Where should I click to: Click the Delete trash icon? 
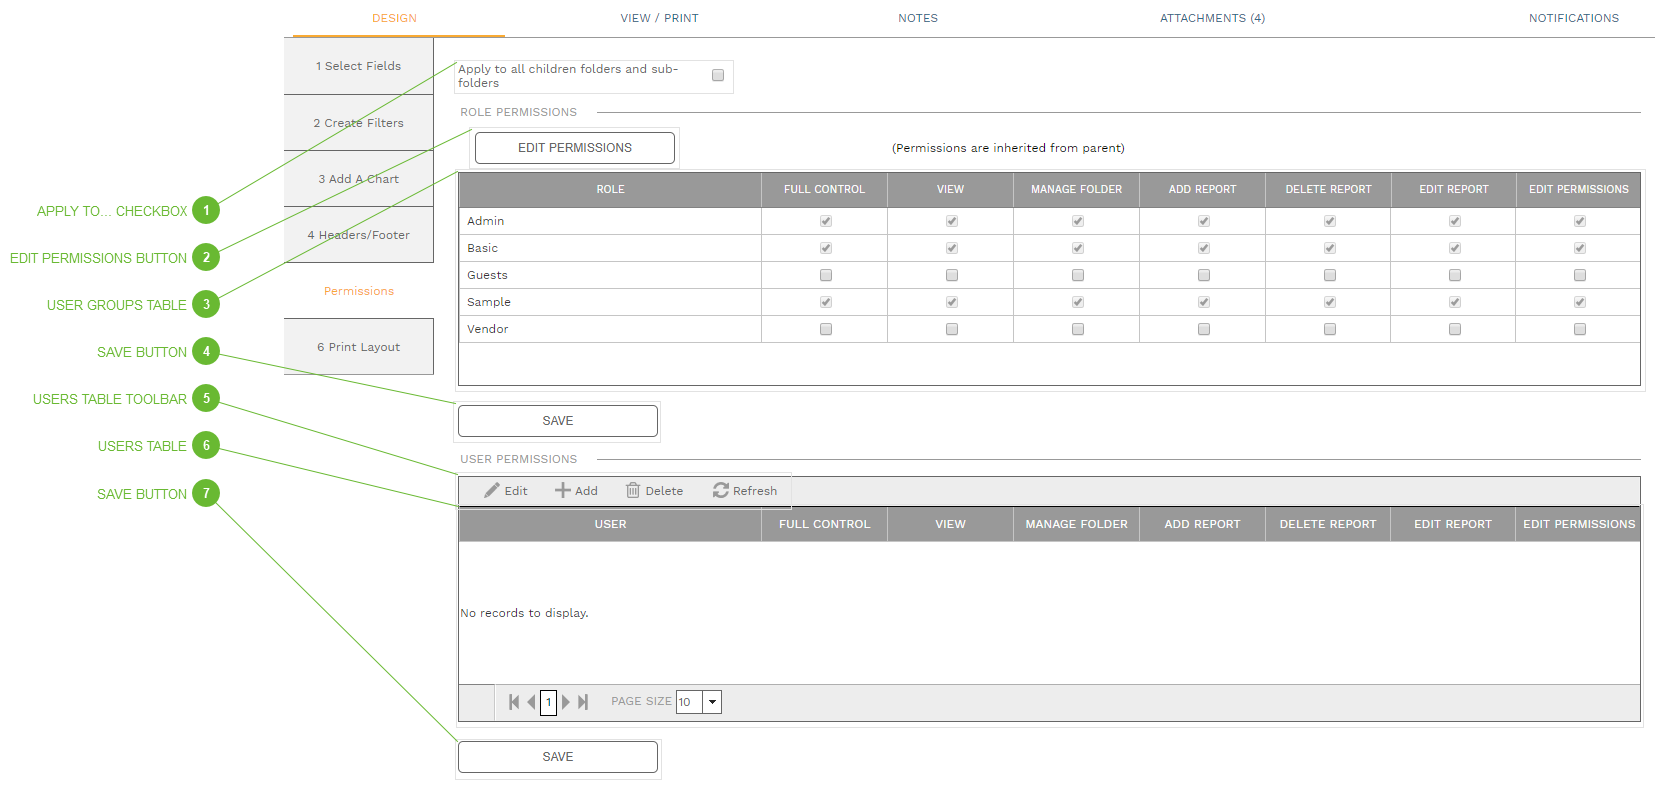pyautogui.click(x=633, y=491)
